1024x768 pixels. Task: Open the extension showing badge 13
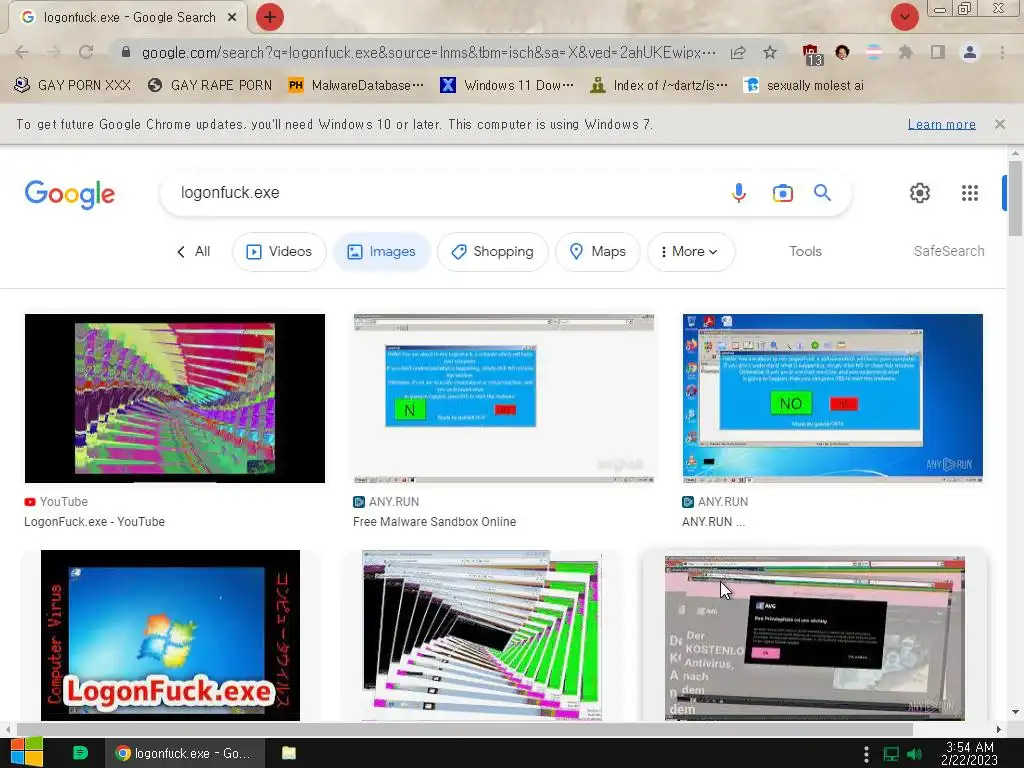[811, 54]
